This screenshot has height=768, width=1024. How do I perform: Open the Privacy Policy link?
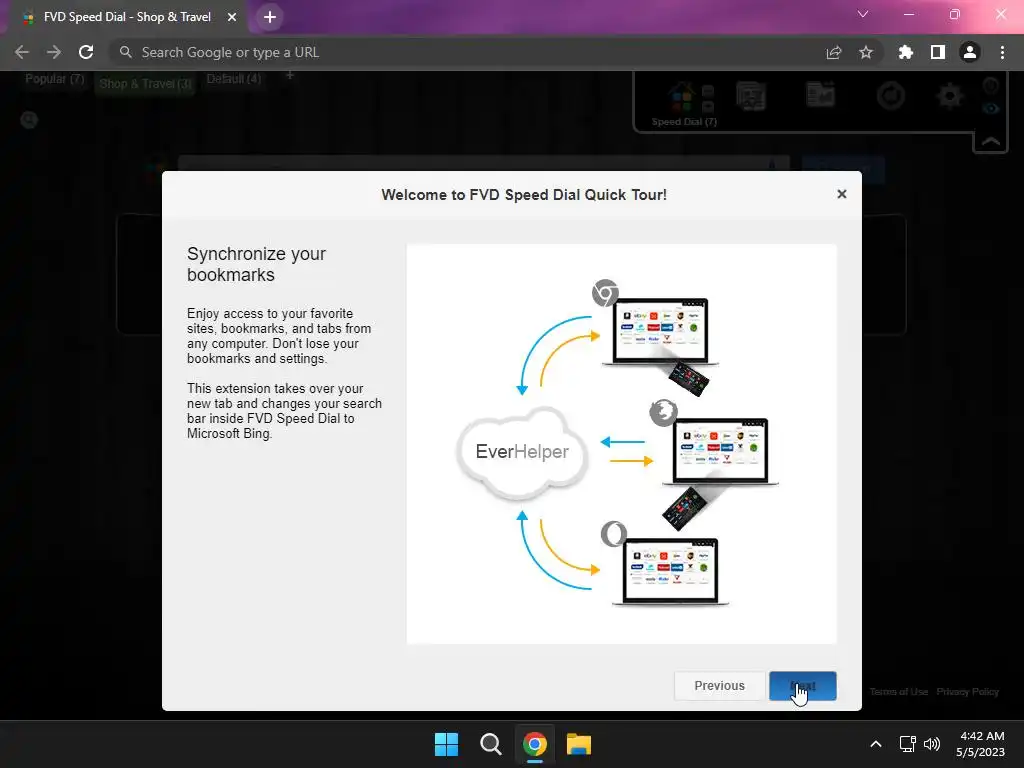(968, 692)
